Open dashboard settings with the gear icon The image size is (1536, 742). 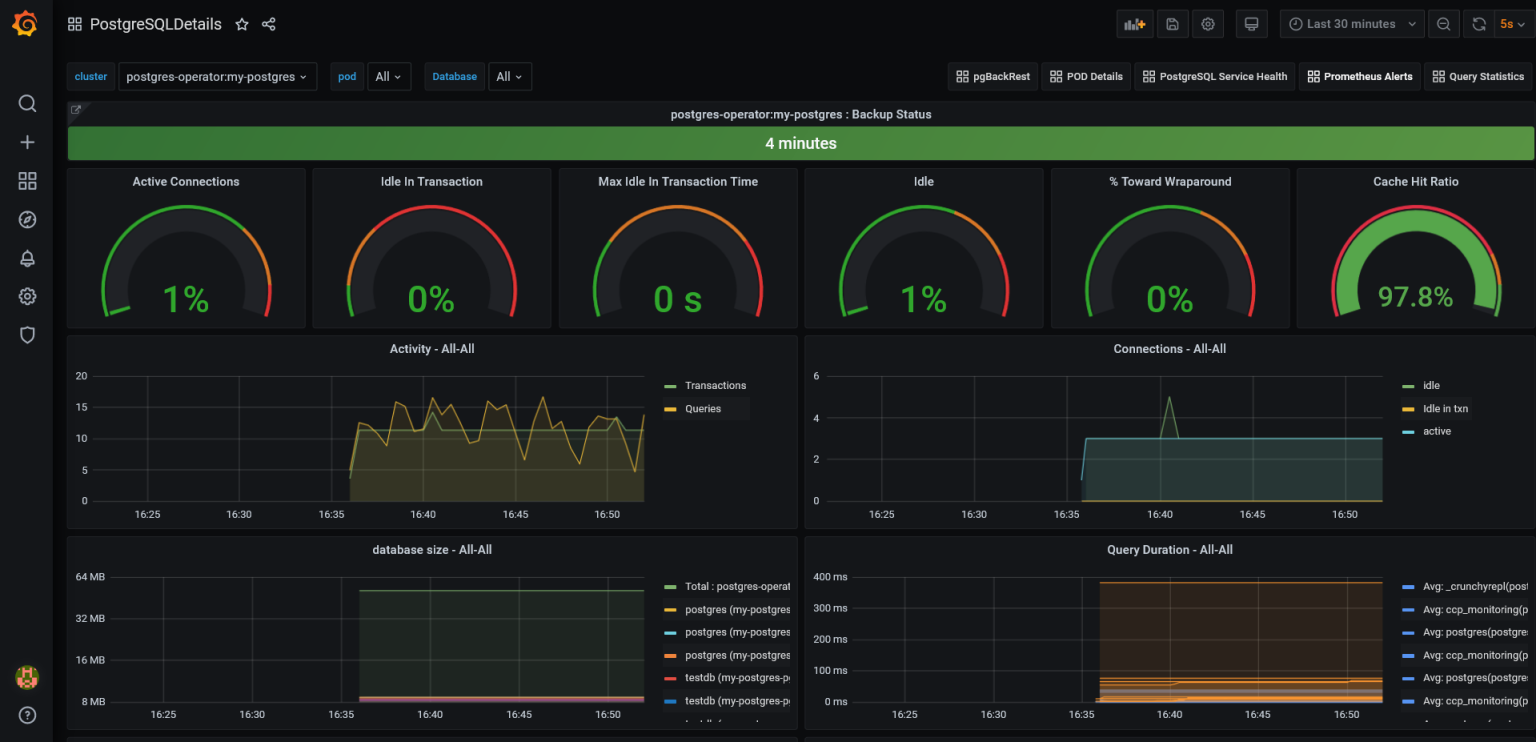pos(1207,23)
